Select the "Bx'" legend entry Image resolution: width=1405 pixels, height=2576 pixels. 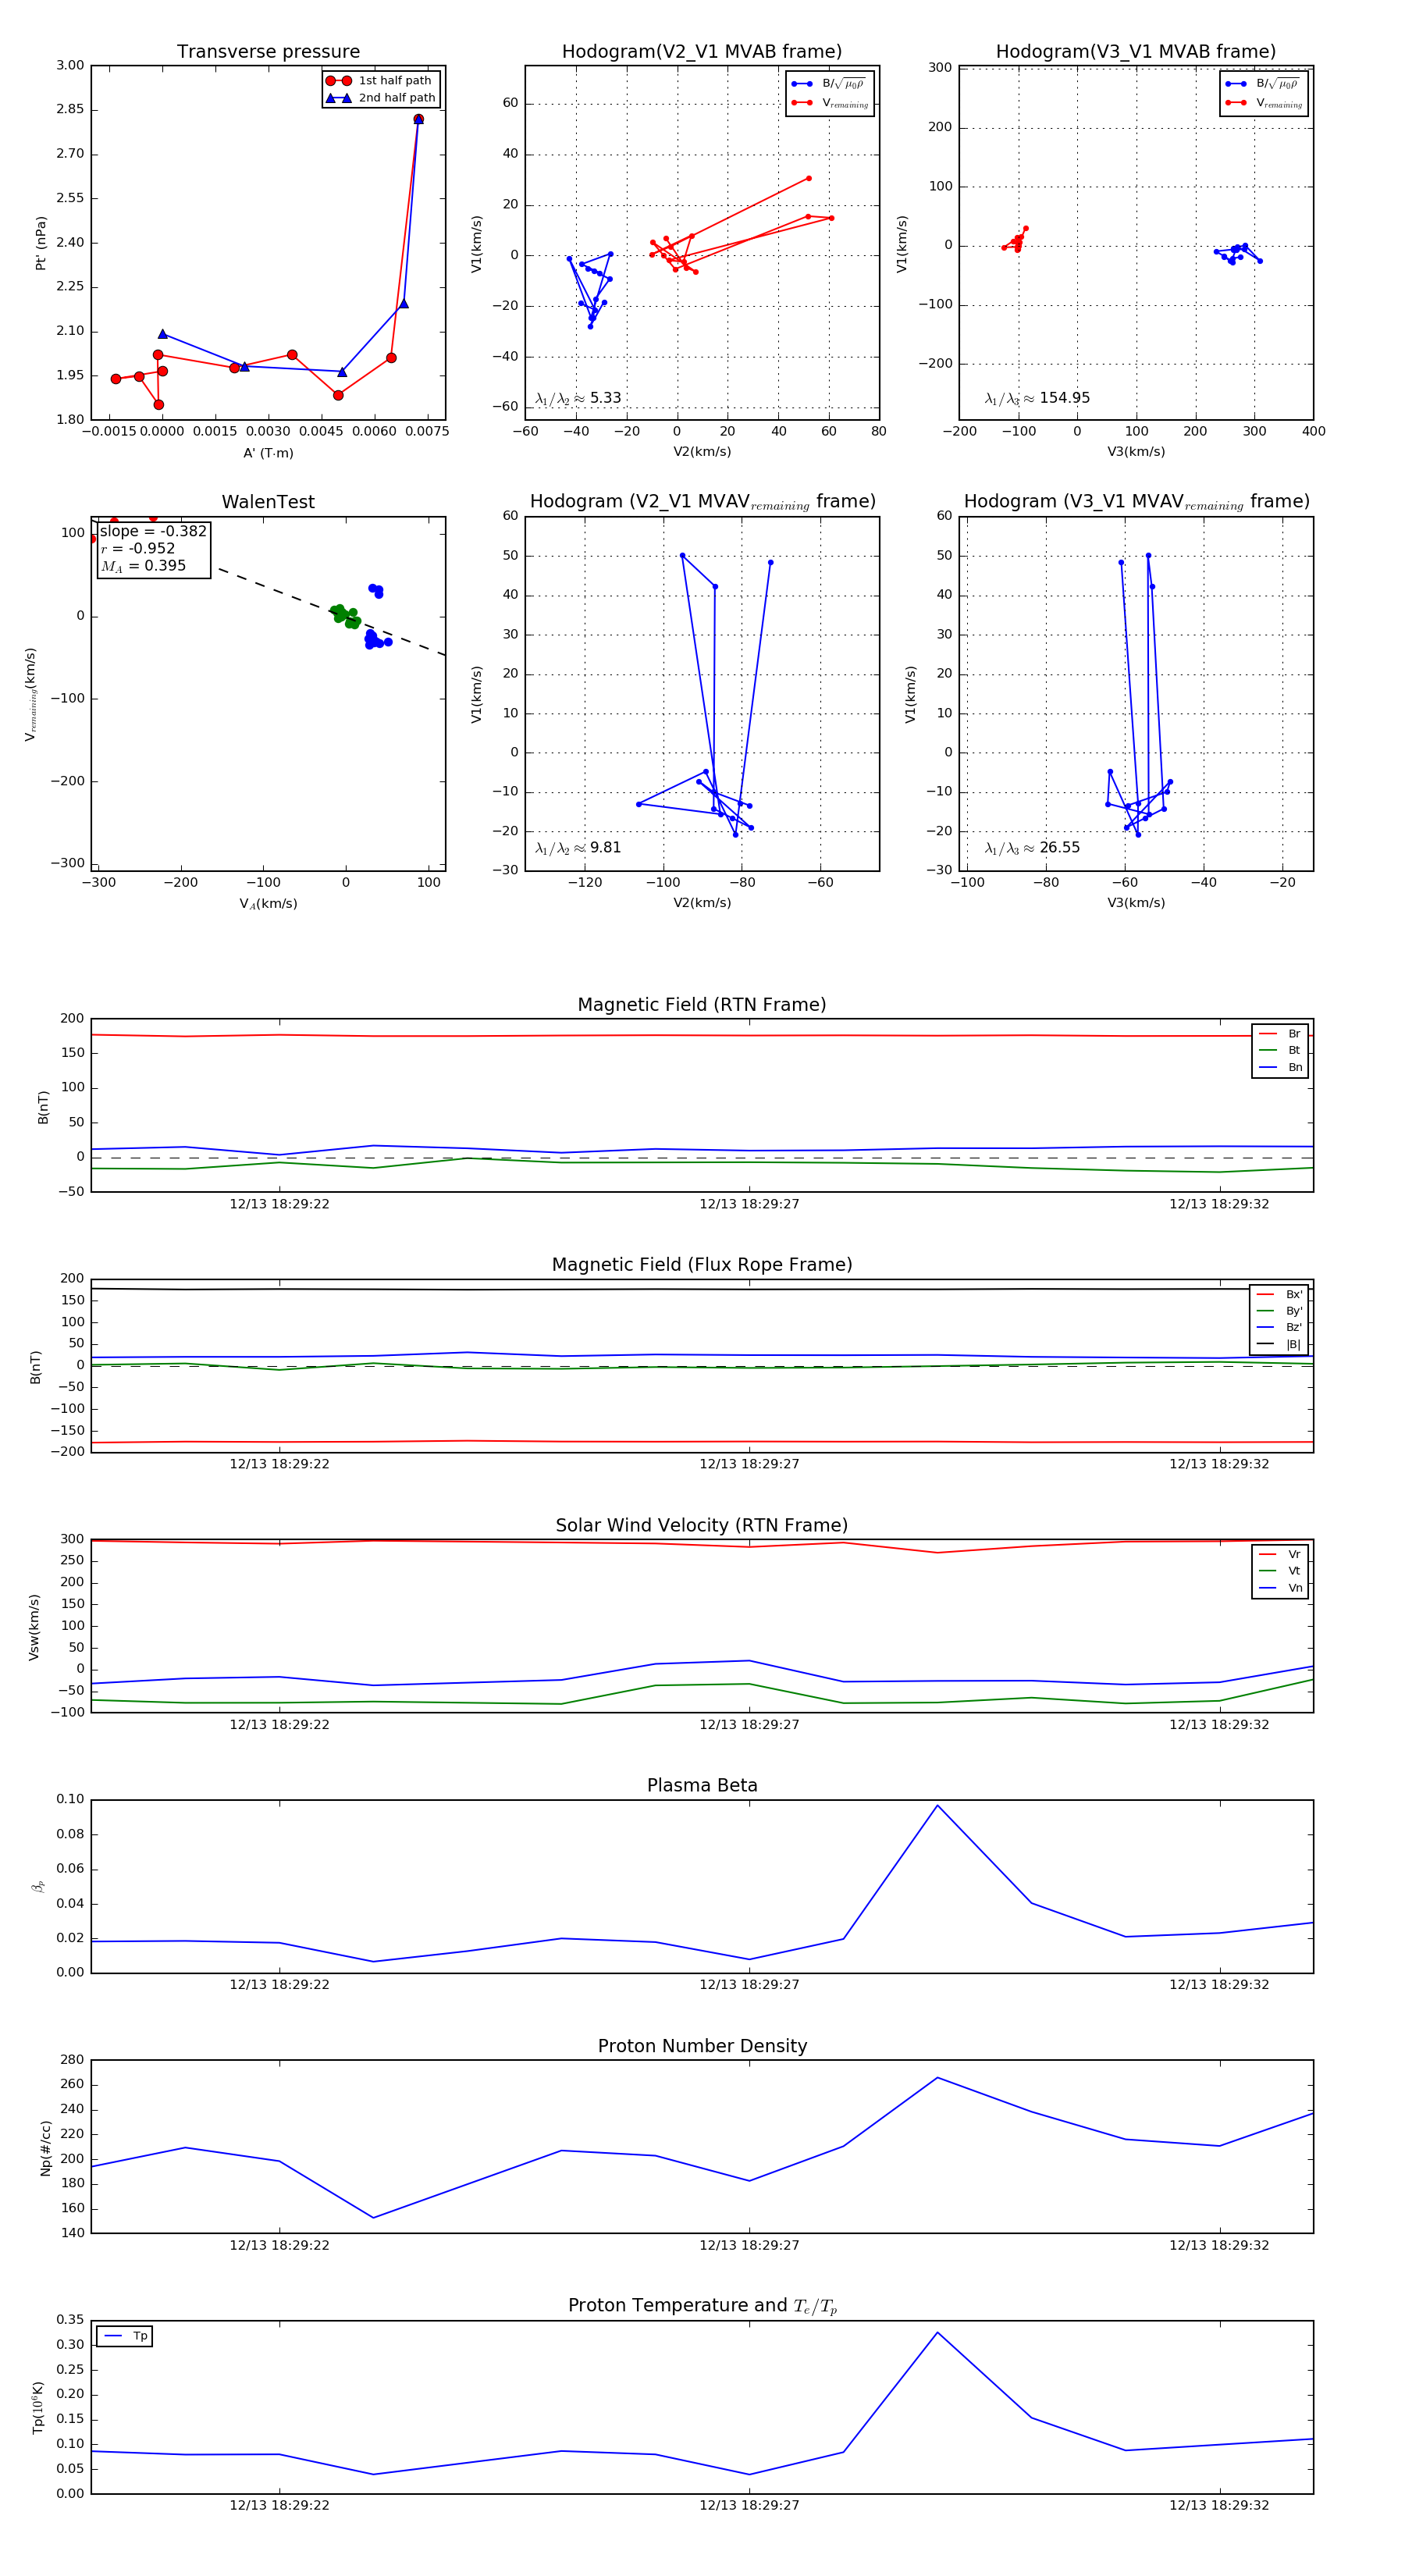point(1279,1295)
